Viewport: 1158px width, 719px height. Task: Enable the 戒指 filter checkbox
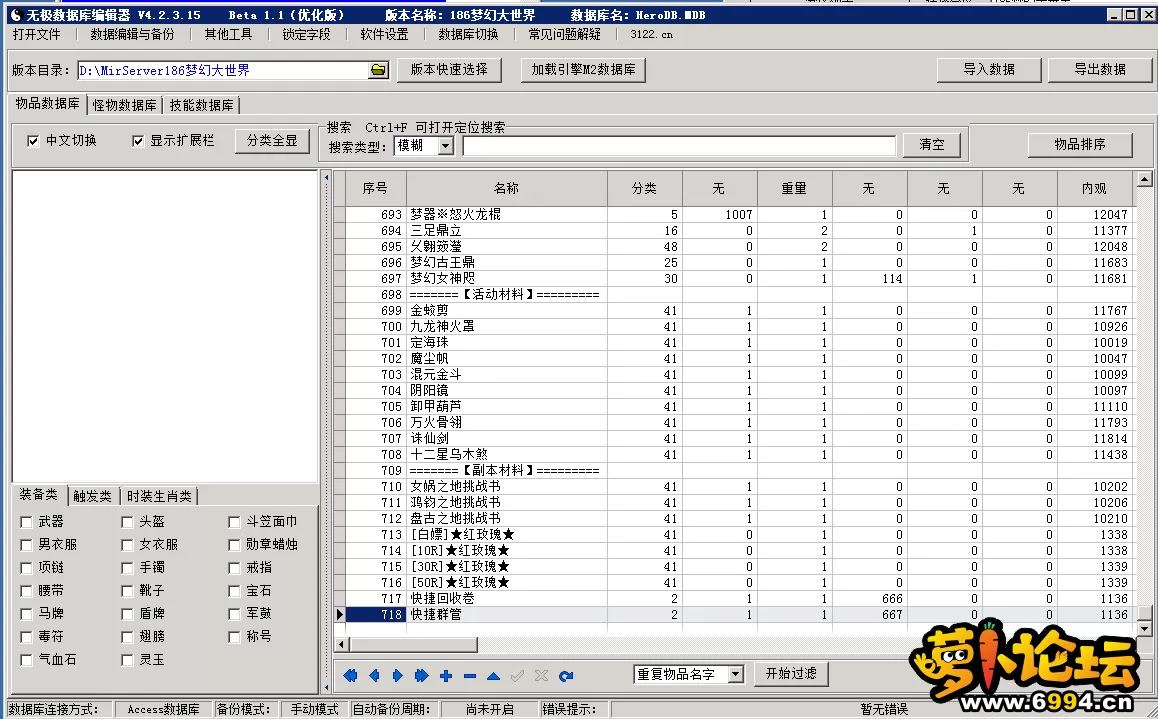[234, 568]
